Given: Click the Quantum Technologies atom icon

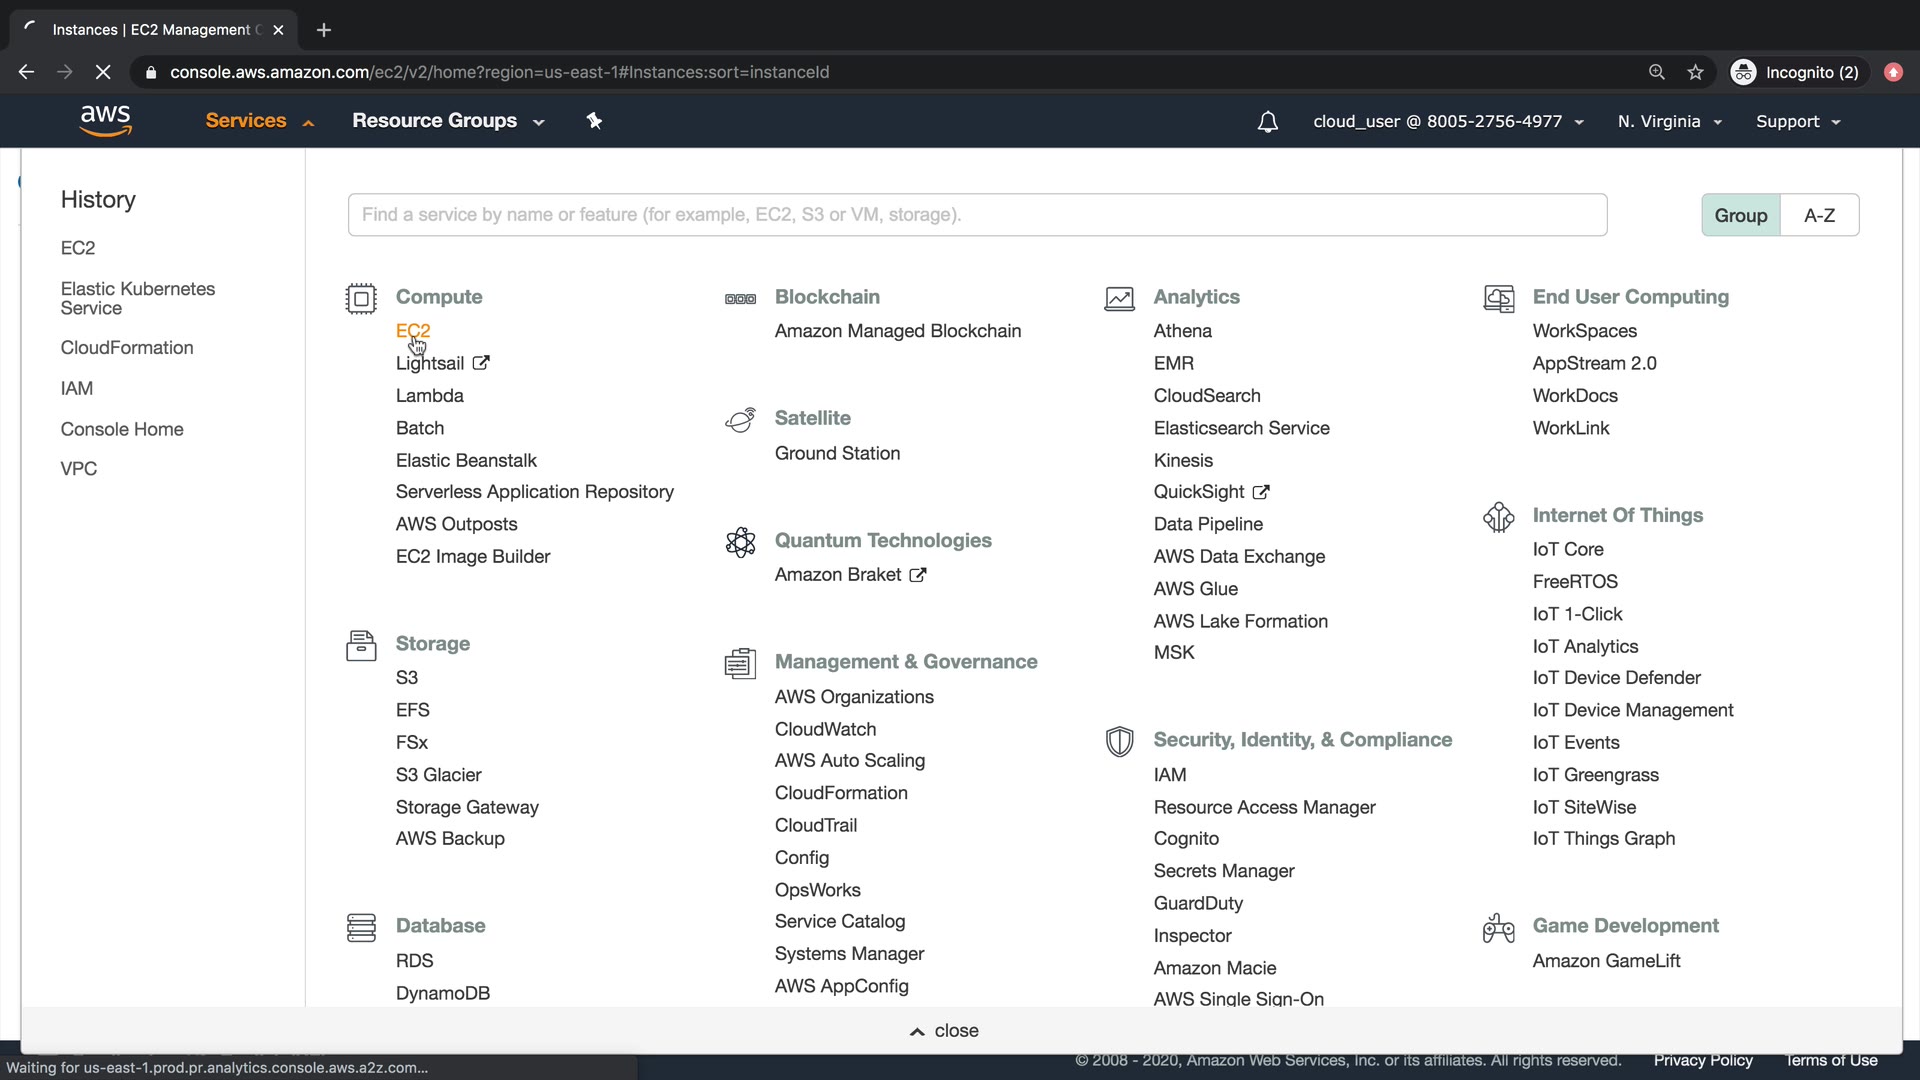Looking at the screenshot, I should coord(740,542).
